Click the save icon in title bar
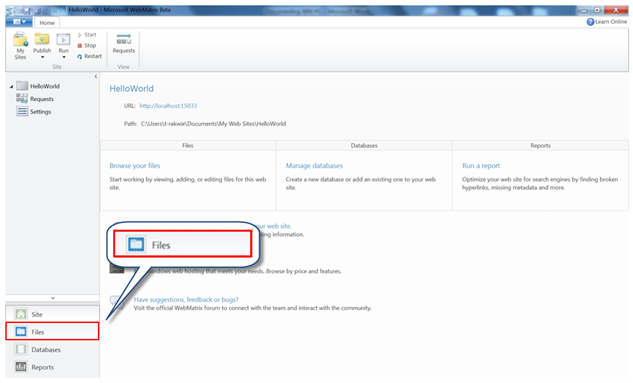The height and width of the screenshot is (383, 633). (x=27, y=10)
